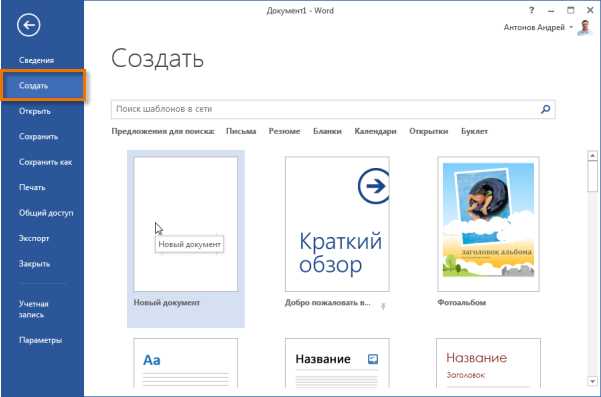
Task: Open the Краткий обзор welcome template
Action: tap(337, 224)
